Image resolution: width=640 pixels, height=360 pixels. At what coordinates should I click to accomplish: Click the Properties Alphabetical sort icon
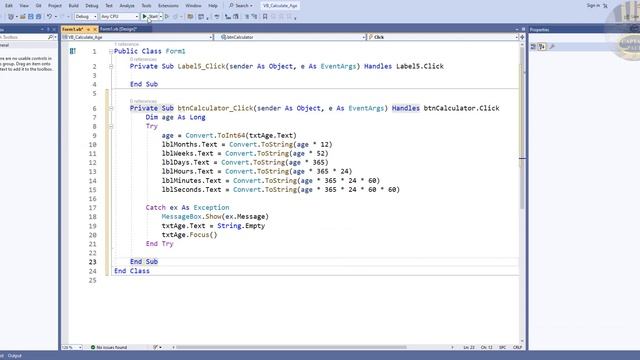tap(542, 47)
